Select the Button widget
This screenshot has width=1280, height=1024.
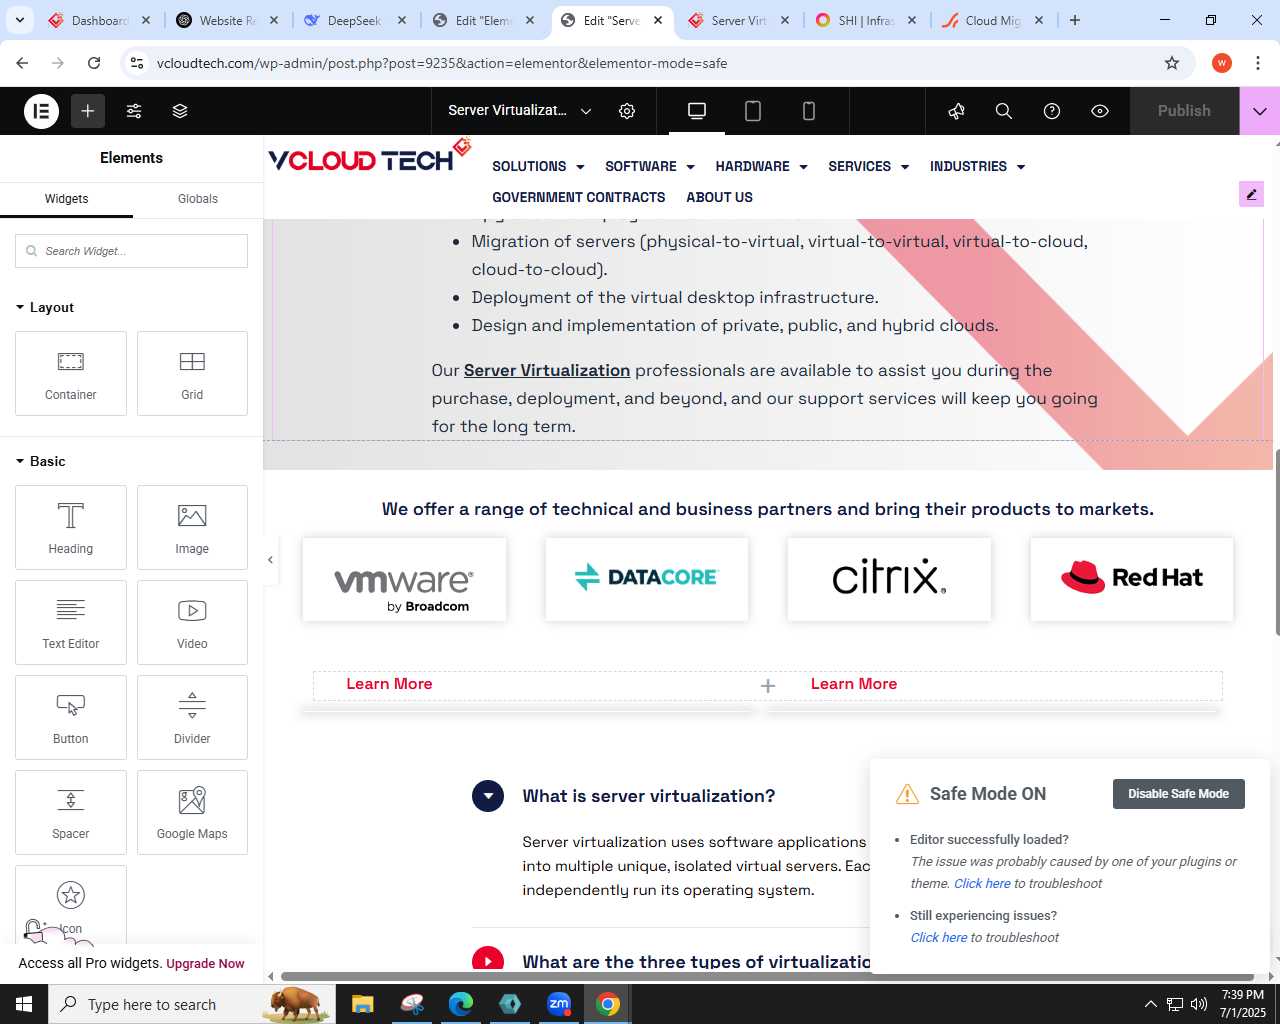(x=71, y=717)
